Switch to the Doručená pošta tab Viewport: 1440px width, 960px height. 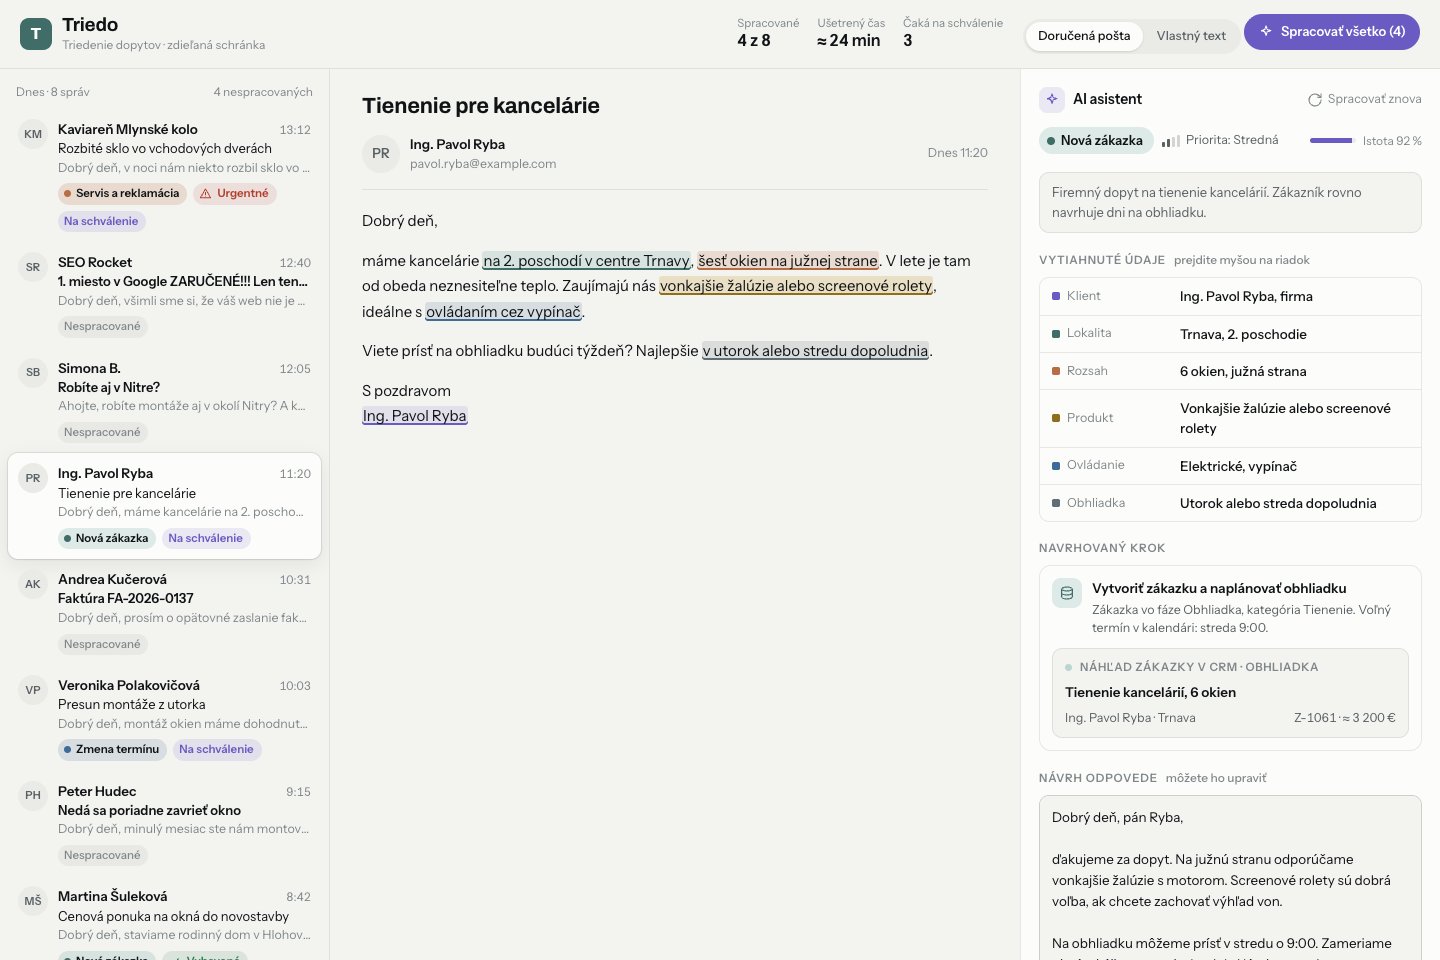[1084, 36]
